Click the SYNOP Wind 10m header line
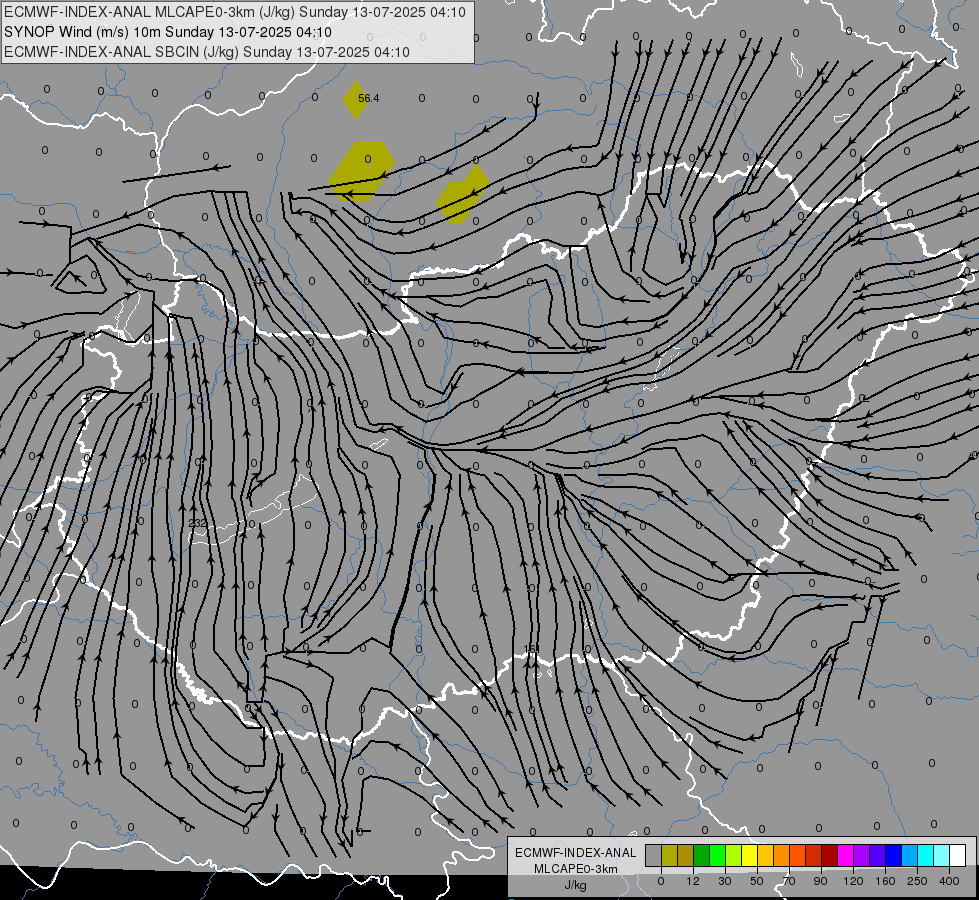 click(x=168, y=32)
